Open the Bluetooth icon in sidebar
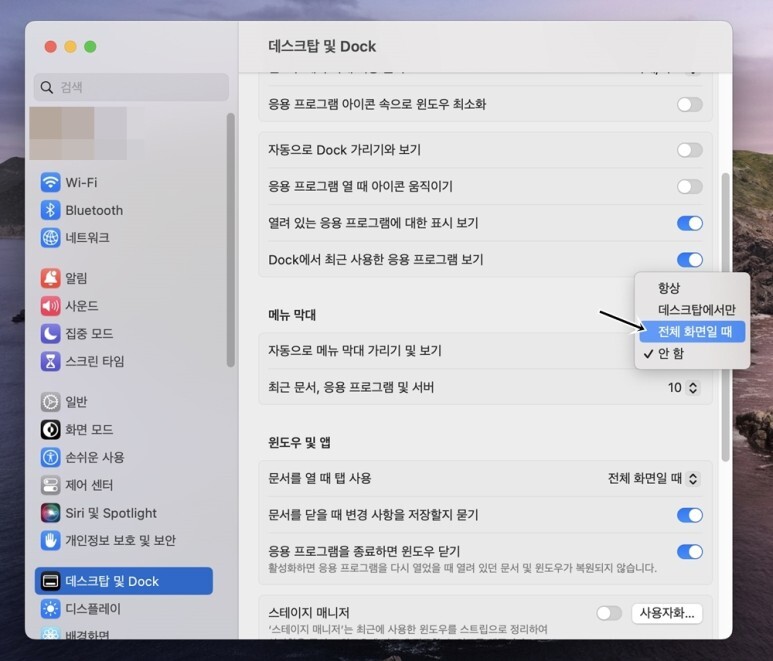The image size is (773, 661). (x=50, y=210)
